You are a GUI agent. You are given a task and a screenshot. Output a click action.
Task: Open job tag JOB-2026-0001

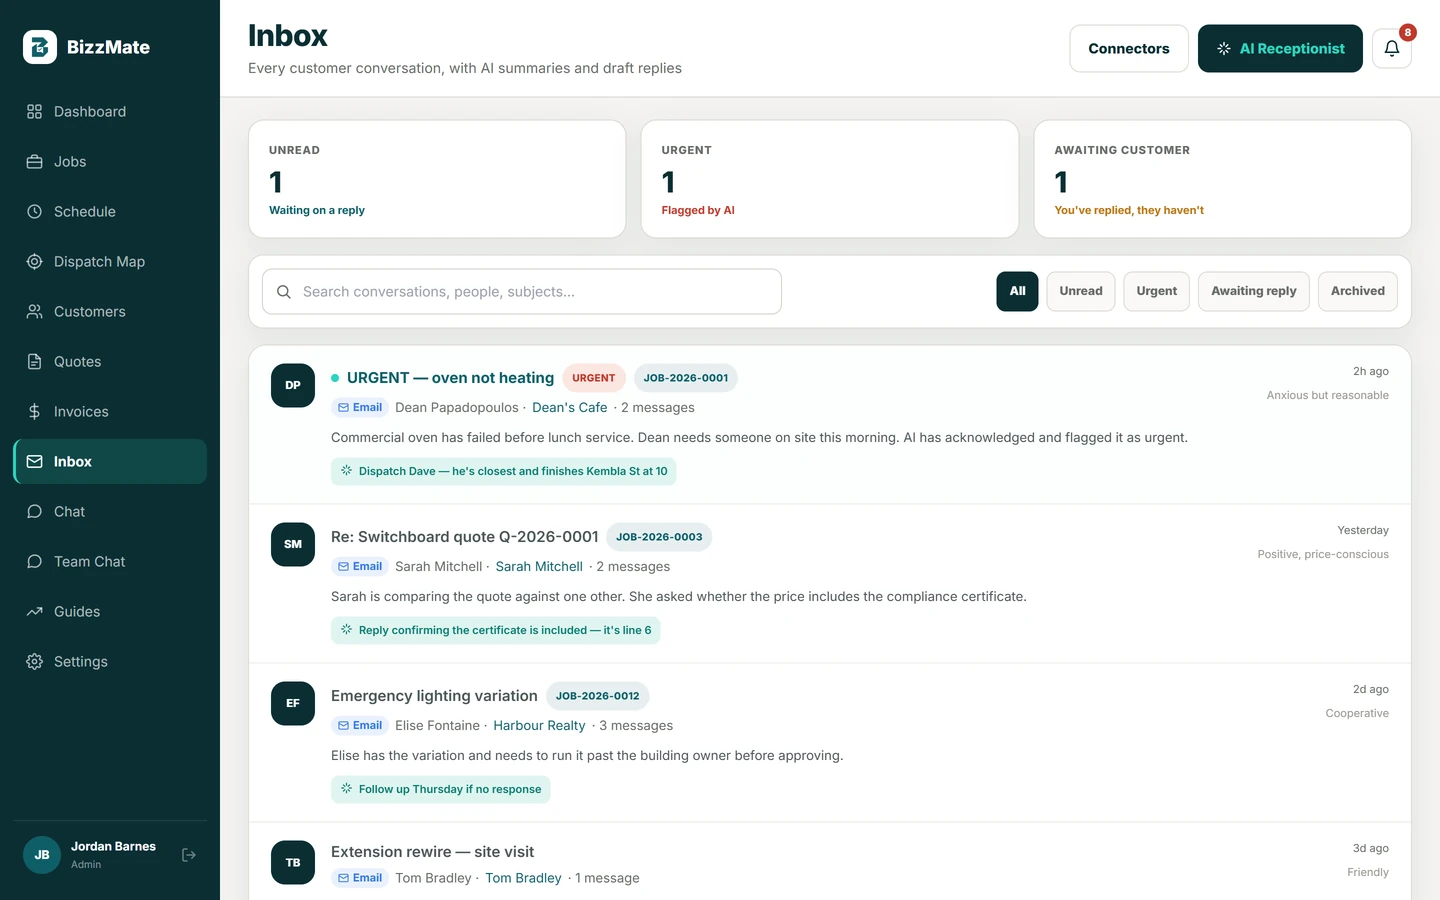coord(686,378)
